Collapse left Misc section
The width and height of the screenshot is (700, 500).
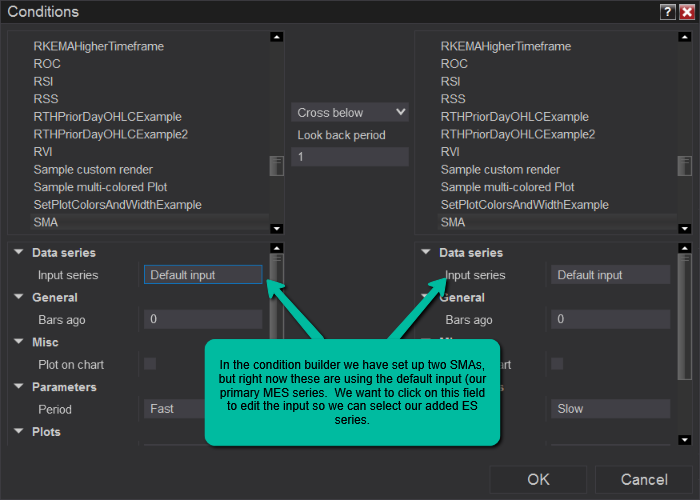point(19,342)
